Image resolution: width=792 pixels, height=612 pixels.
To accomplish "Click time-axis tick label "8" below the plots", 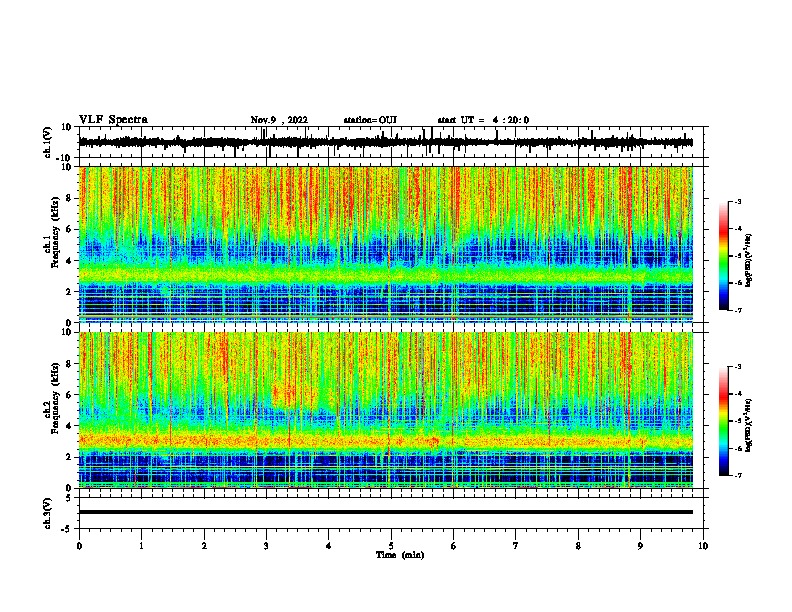I will (x=578, y=546).
